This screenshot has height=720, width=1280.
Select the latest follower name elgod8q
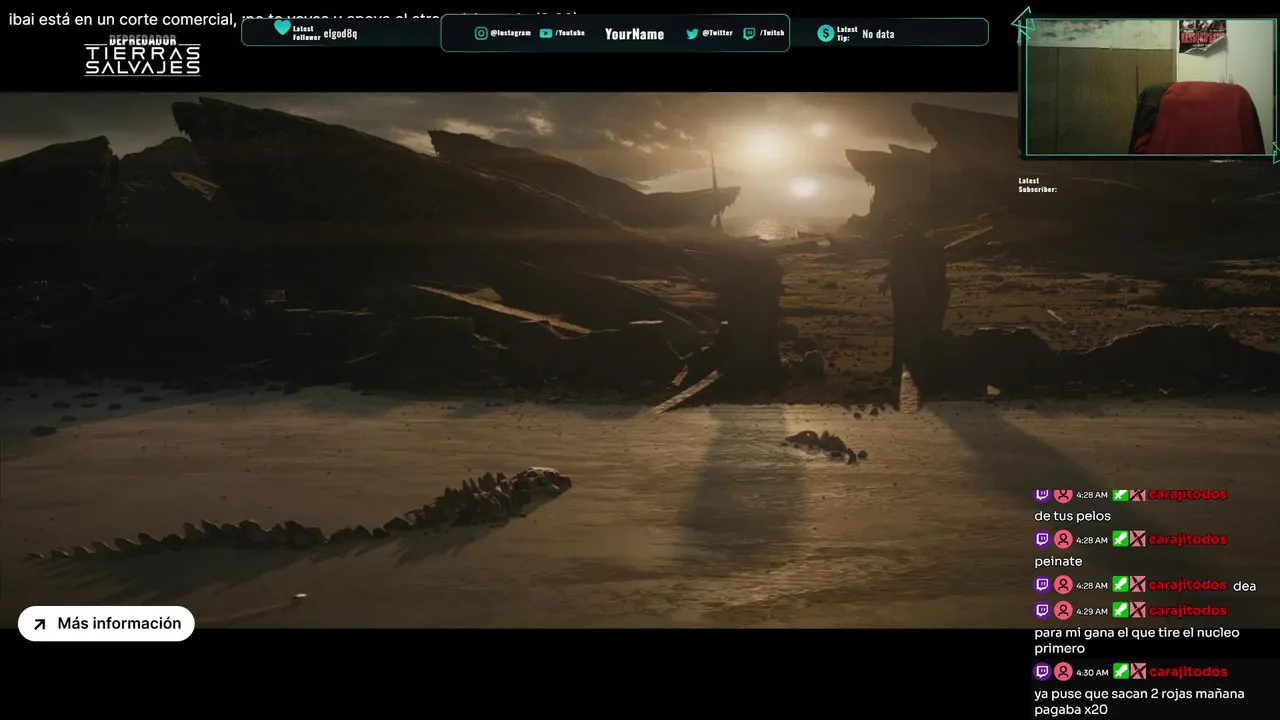340,34
